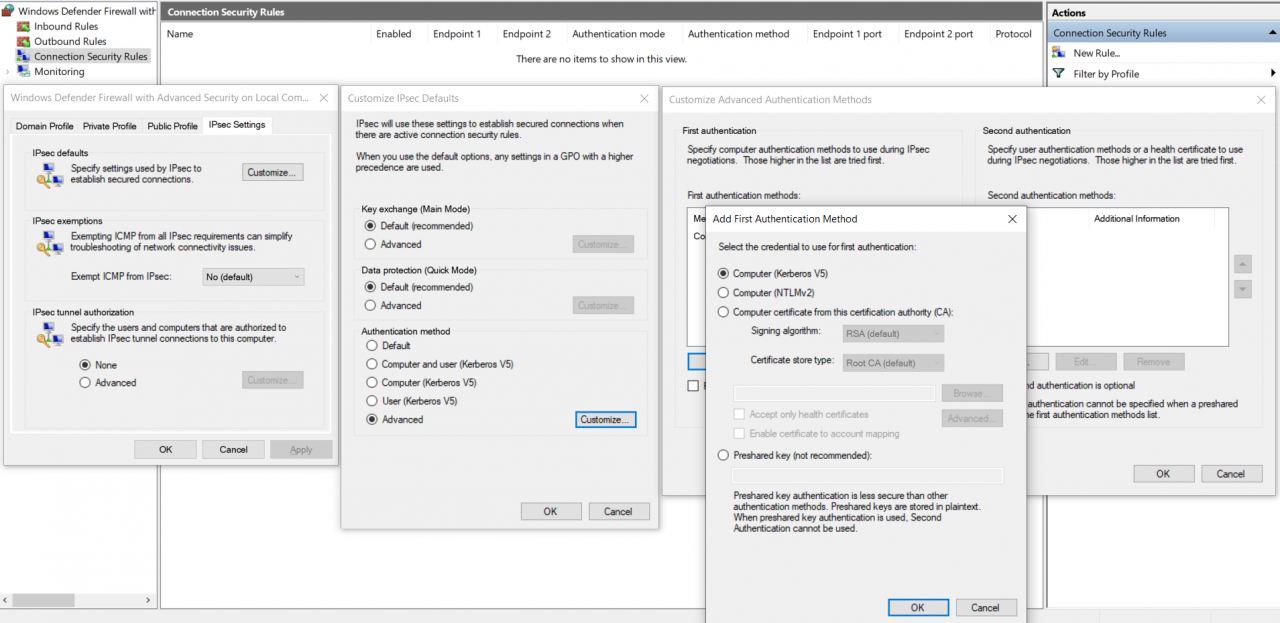
Task: Click Remove button for second authentication methods
Action: (1153, 362)
